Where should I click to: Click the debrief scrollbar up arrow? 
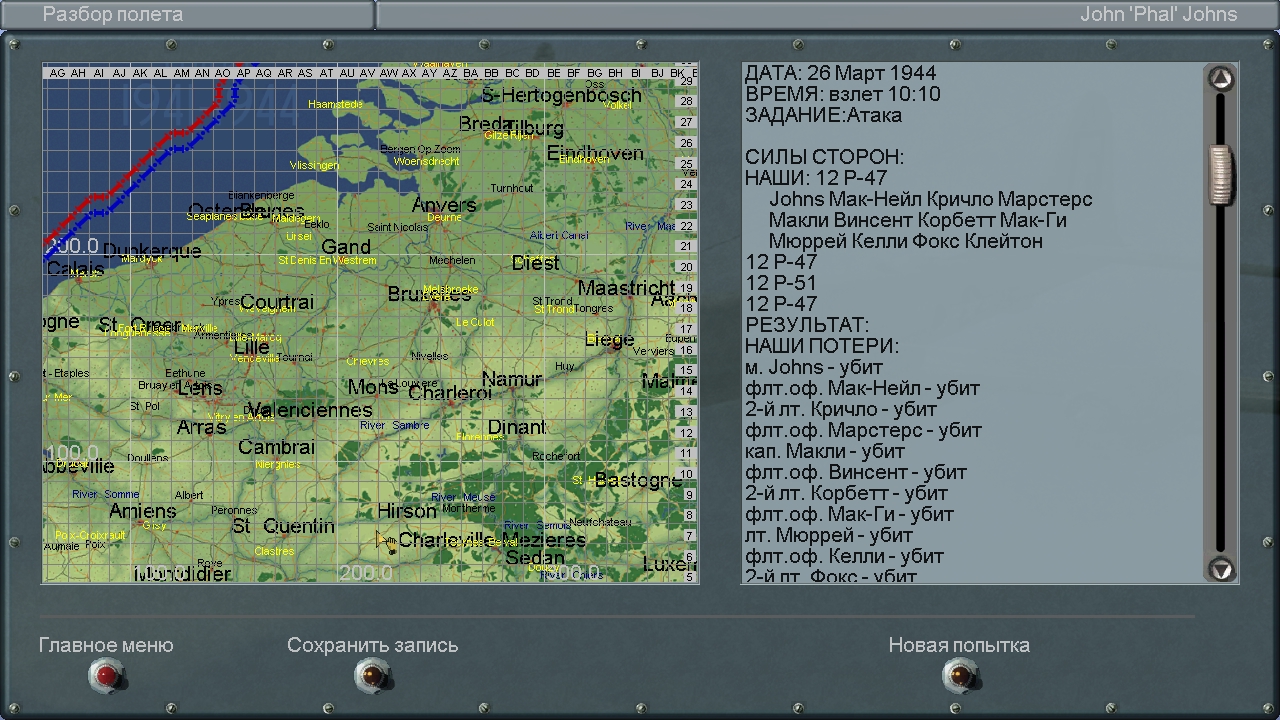[1221, 79]
